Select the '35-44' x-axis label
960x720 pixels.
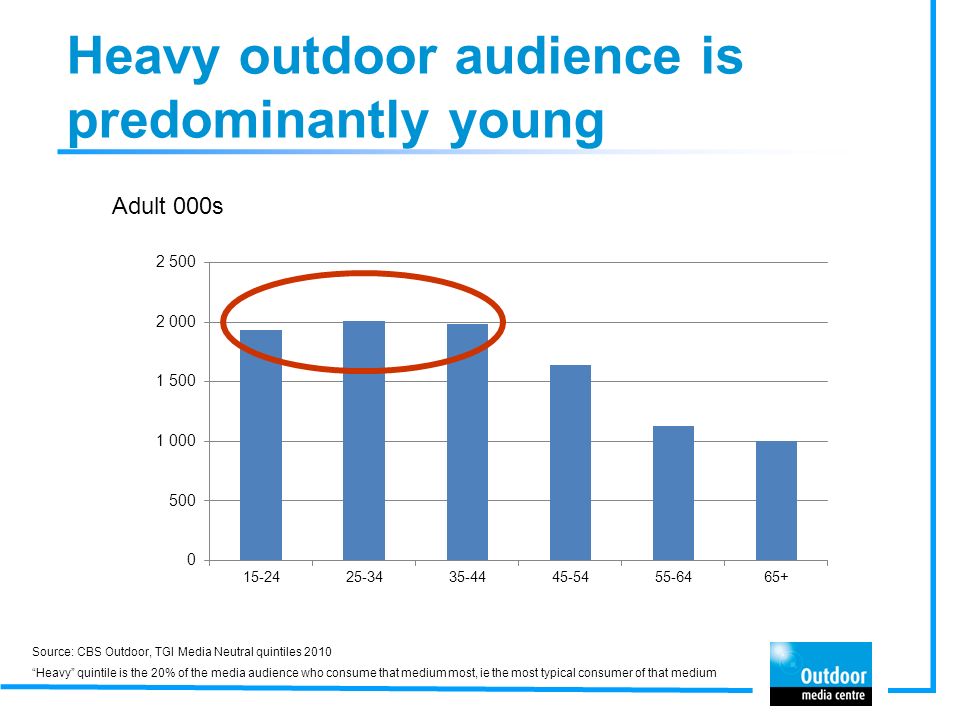(467, 577)
